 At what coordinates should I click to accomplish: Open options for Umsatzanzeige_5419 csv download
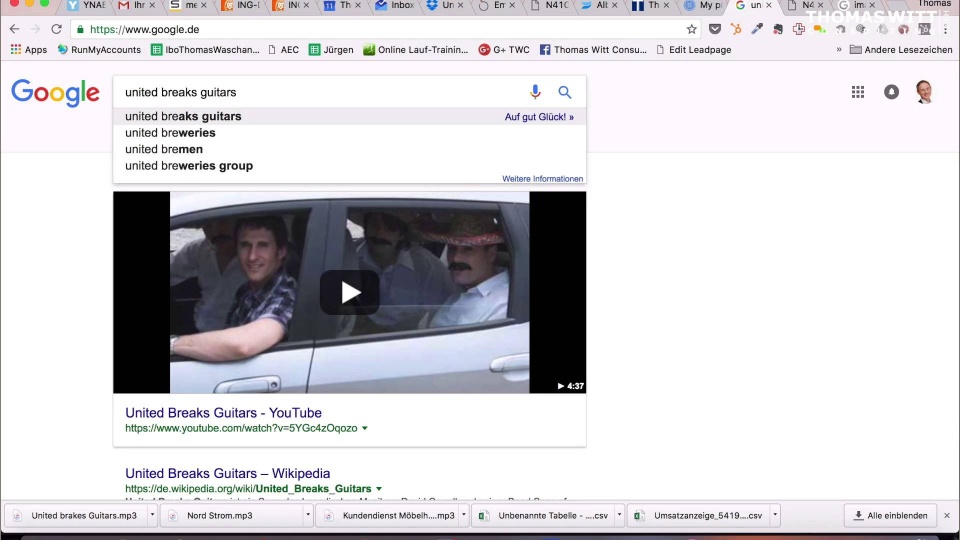774,515
